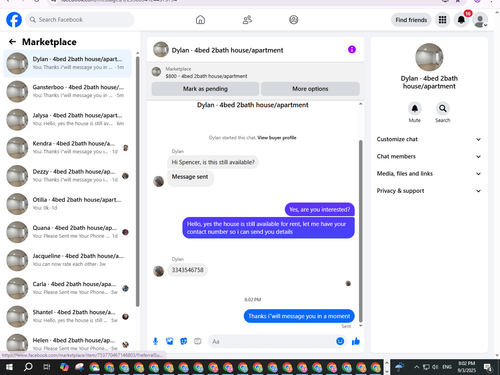Open conversation information purple icon
Viewport: 500px width, 375px height.
[352, 50]
